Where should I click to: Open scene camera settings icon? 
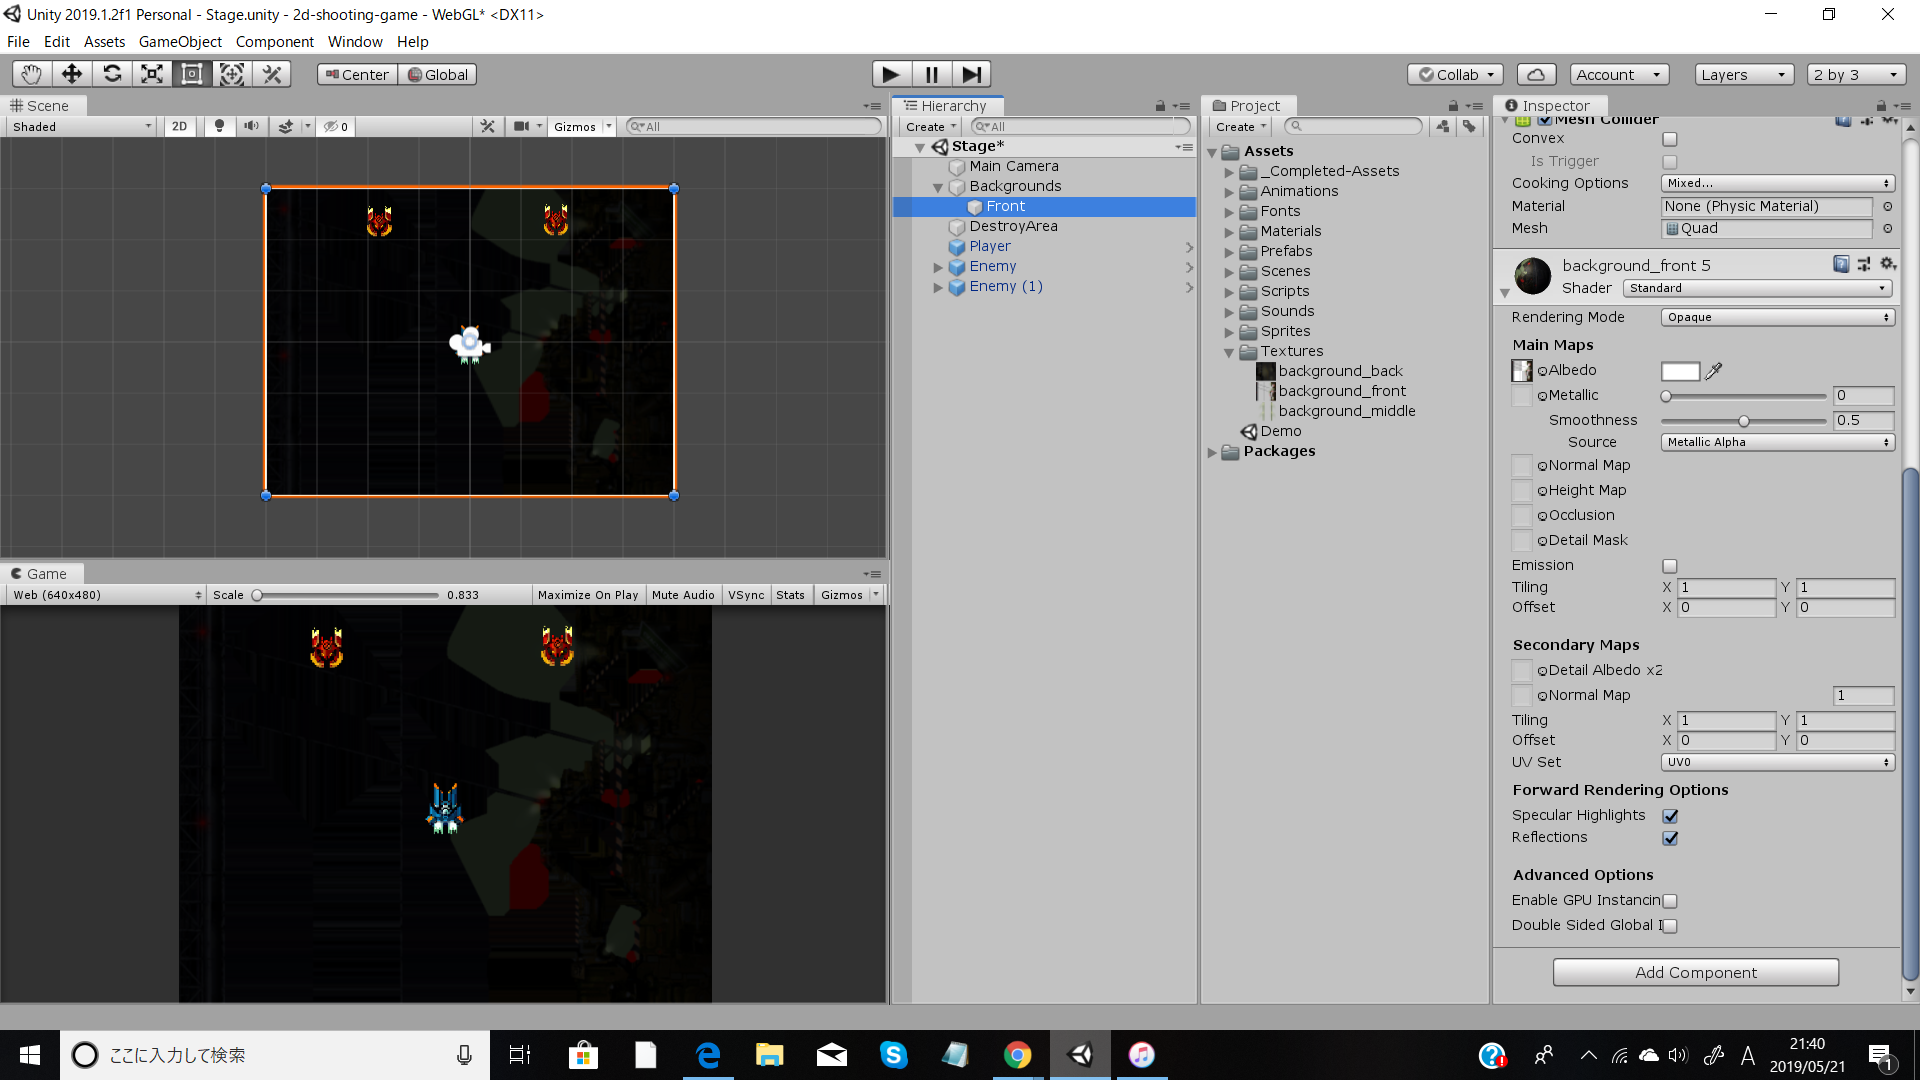(x=521, y=127)
